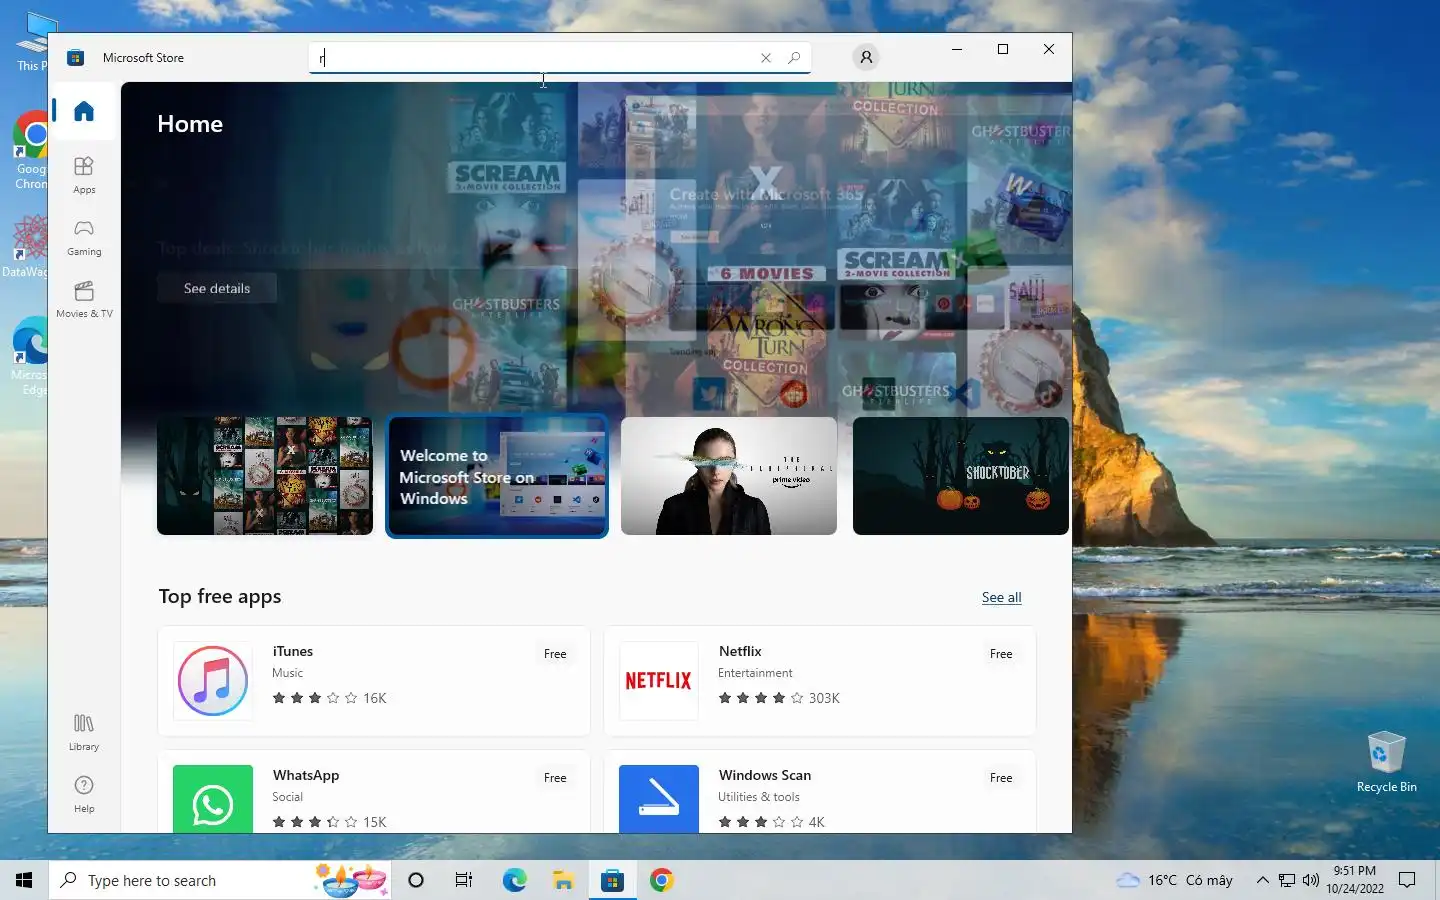Show hidden system tray icons
Image resolution: width=1440 pixels, height=900 pixels.
click(x=1262, y=880)
